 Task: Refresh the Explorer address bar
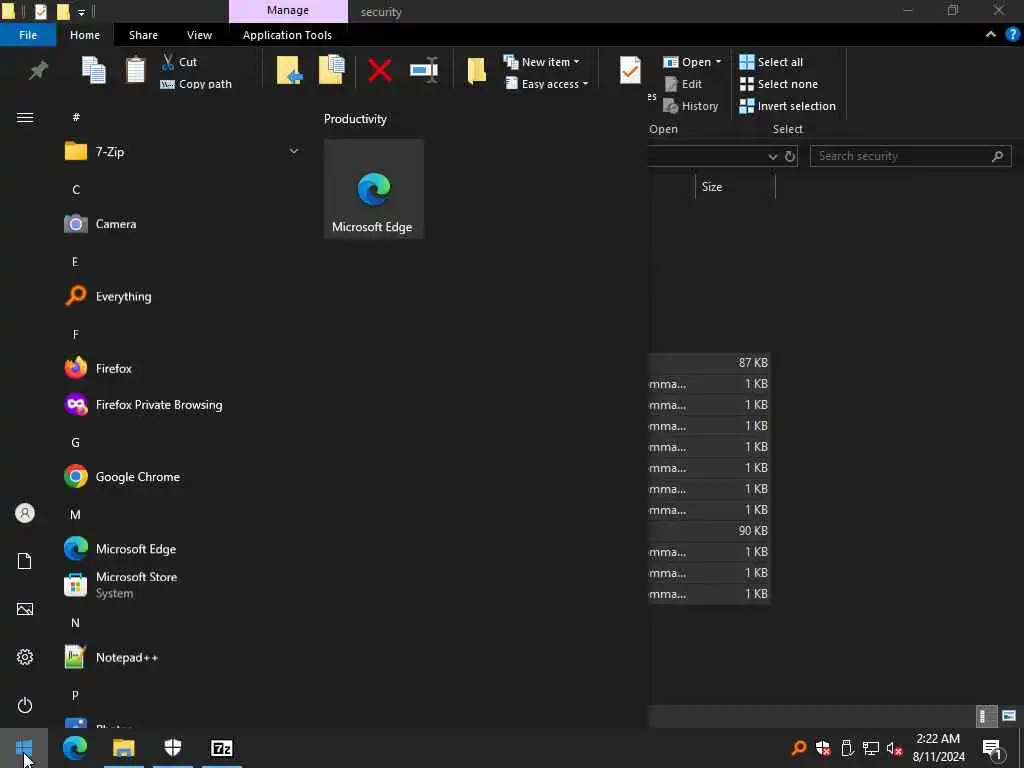tap(790, 156)
